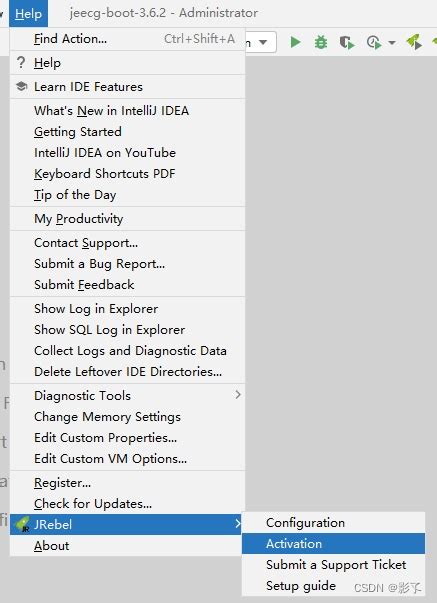Expand the Profiler options dropdown arrow
437x603 pixels.
[392, 42]
